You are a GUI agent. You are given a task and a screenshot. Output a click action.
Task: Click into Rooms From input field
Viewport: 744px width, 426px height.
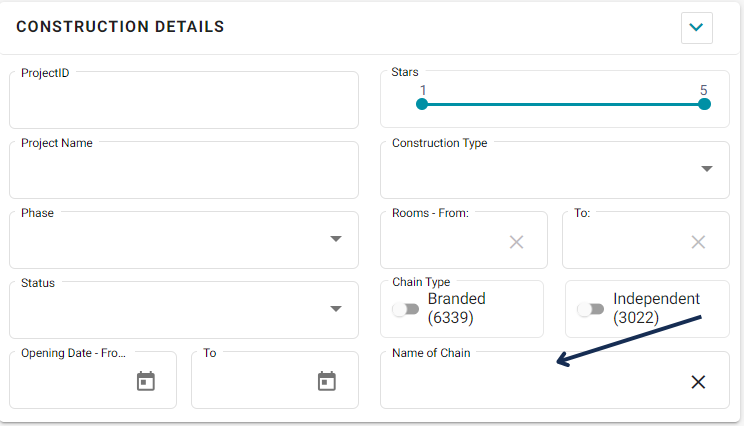pos(445,242)
